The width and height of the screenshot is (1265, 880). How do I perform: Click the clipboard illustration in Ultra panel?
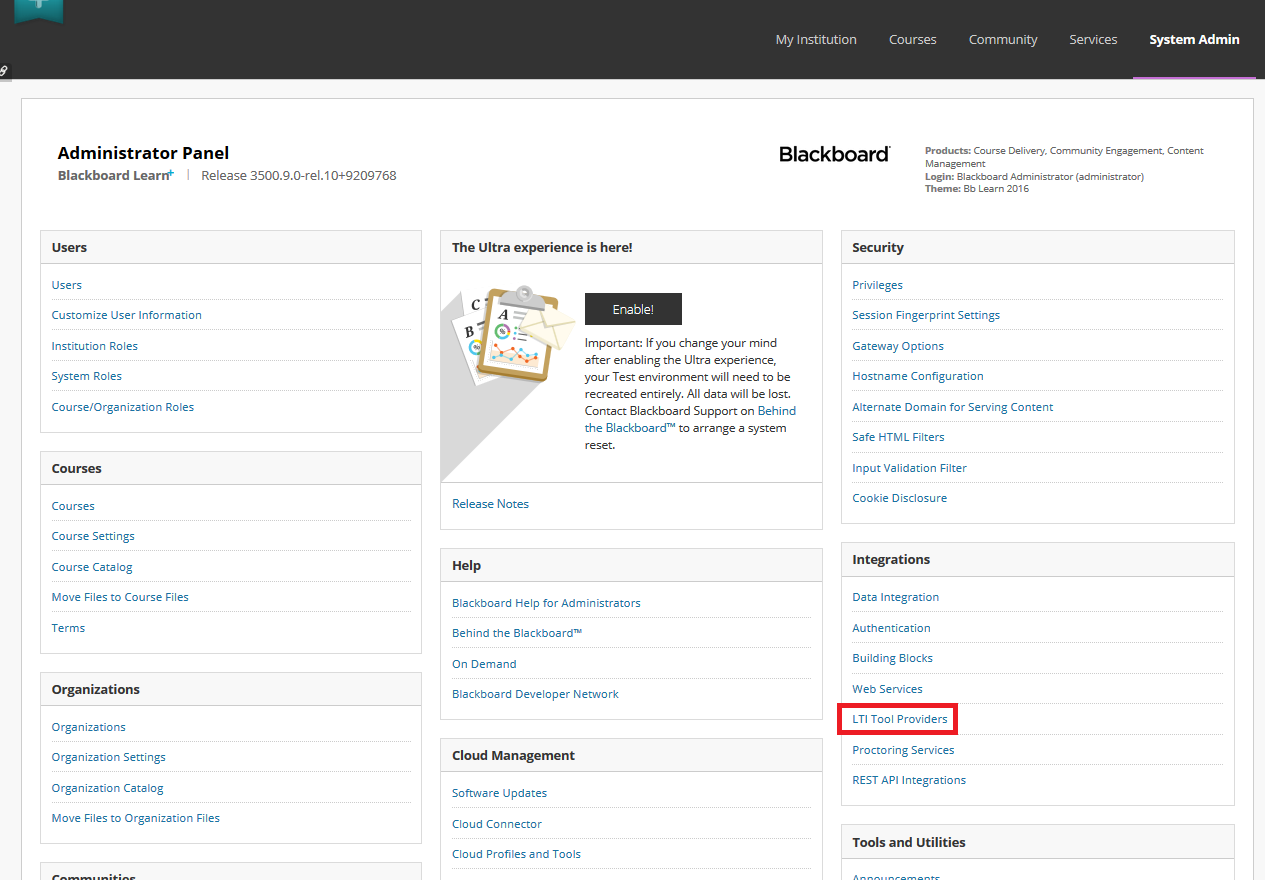tap(513, 334)
